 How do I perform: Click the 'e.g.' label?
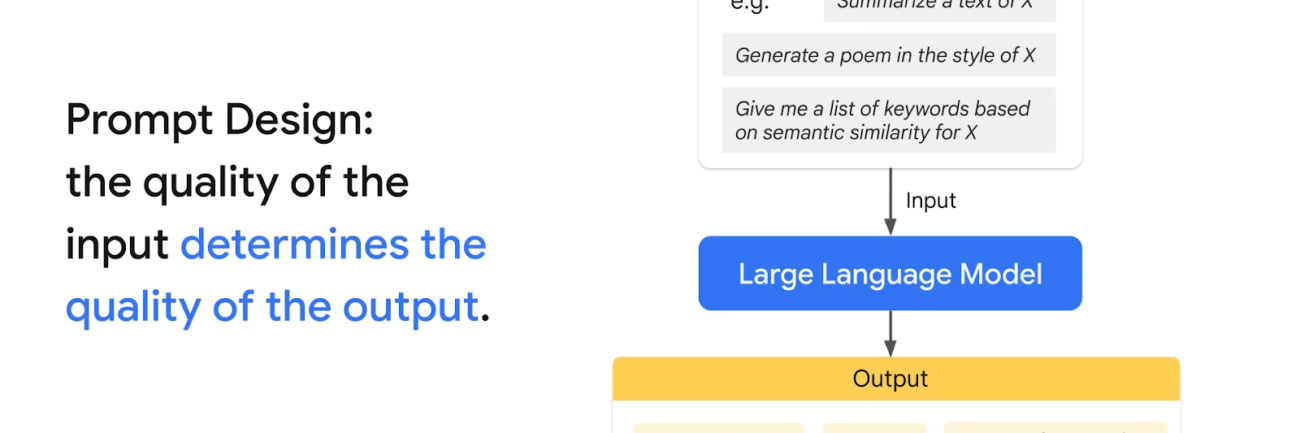coord(751,6)
